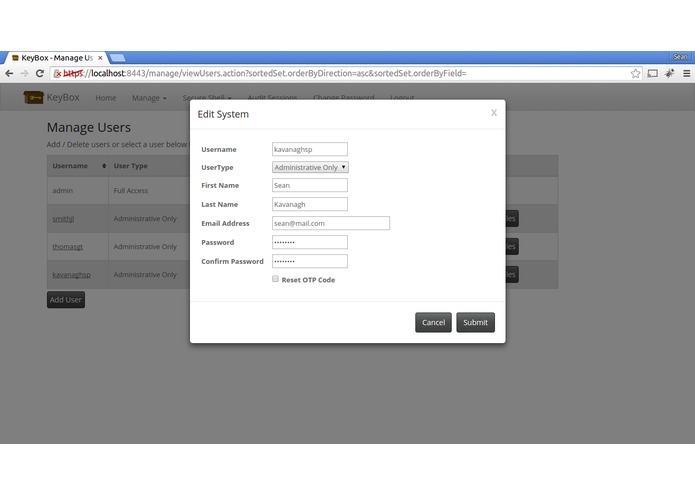Click the Cancel button
Viewport: 695px width, 494px height.
[433, 323]
